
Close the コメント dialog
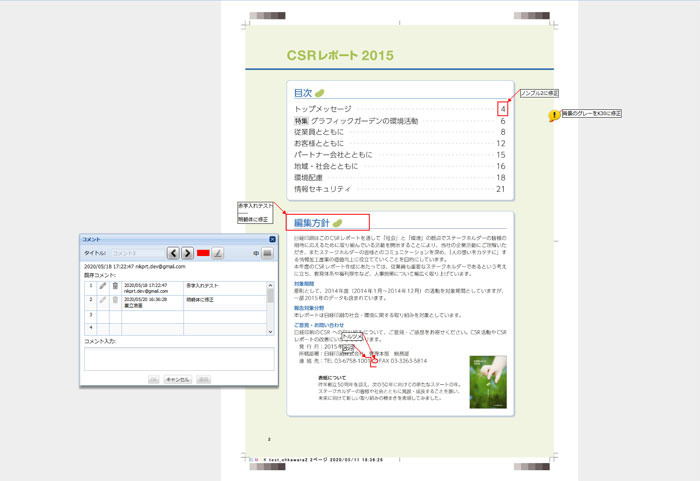tap(272, 239)
